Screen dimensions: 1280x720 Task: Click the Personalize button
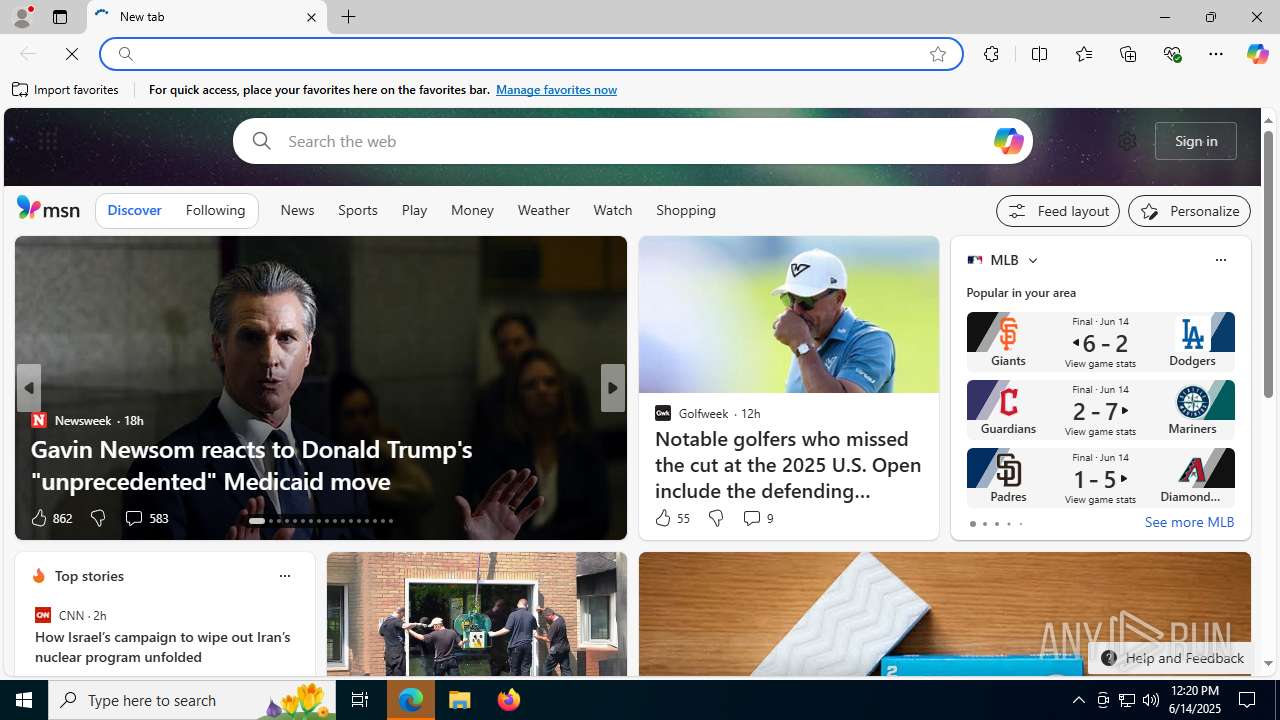coord(1189,211)
